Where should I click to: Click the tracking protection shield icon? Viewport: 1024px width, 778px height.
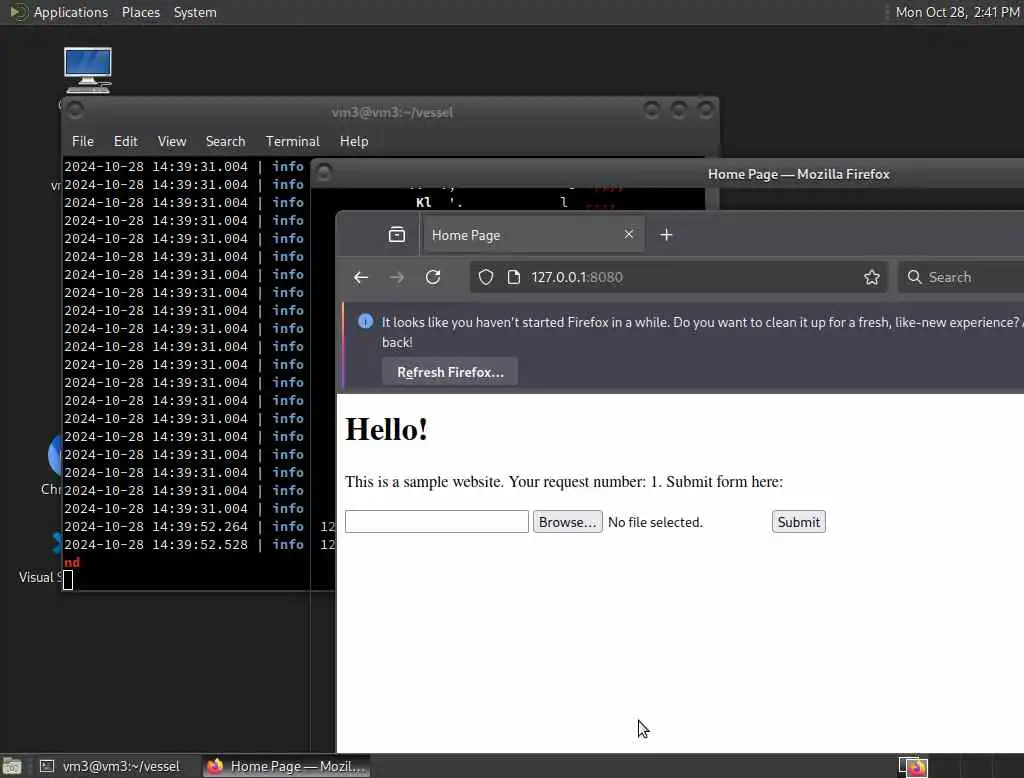tap(486, 278)
